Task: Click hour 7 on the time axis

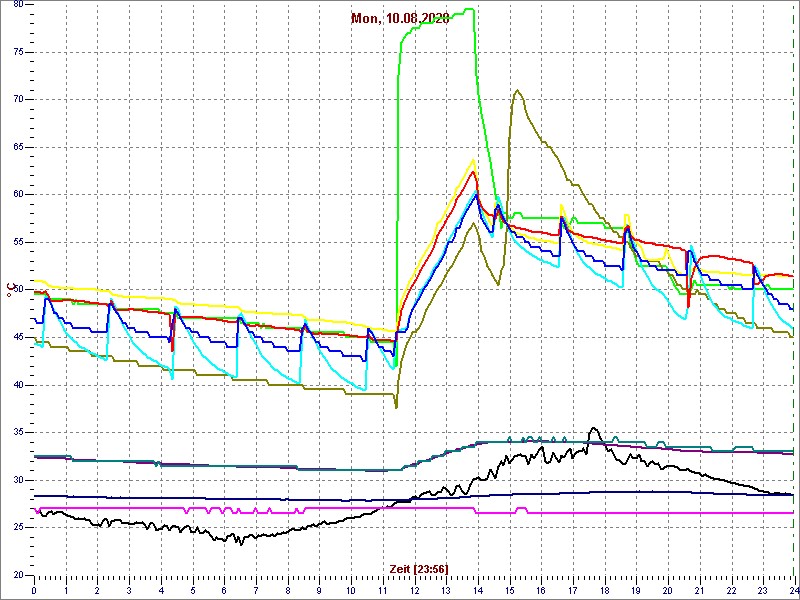Action: click(x=256, y=590)
